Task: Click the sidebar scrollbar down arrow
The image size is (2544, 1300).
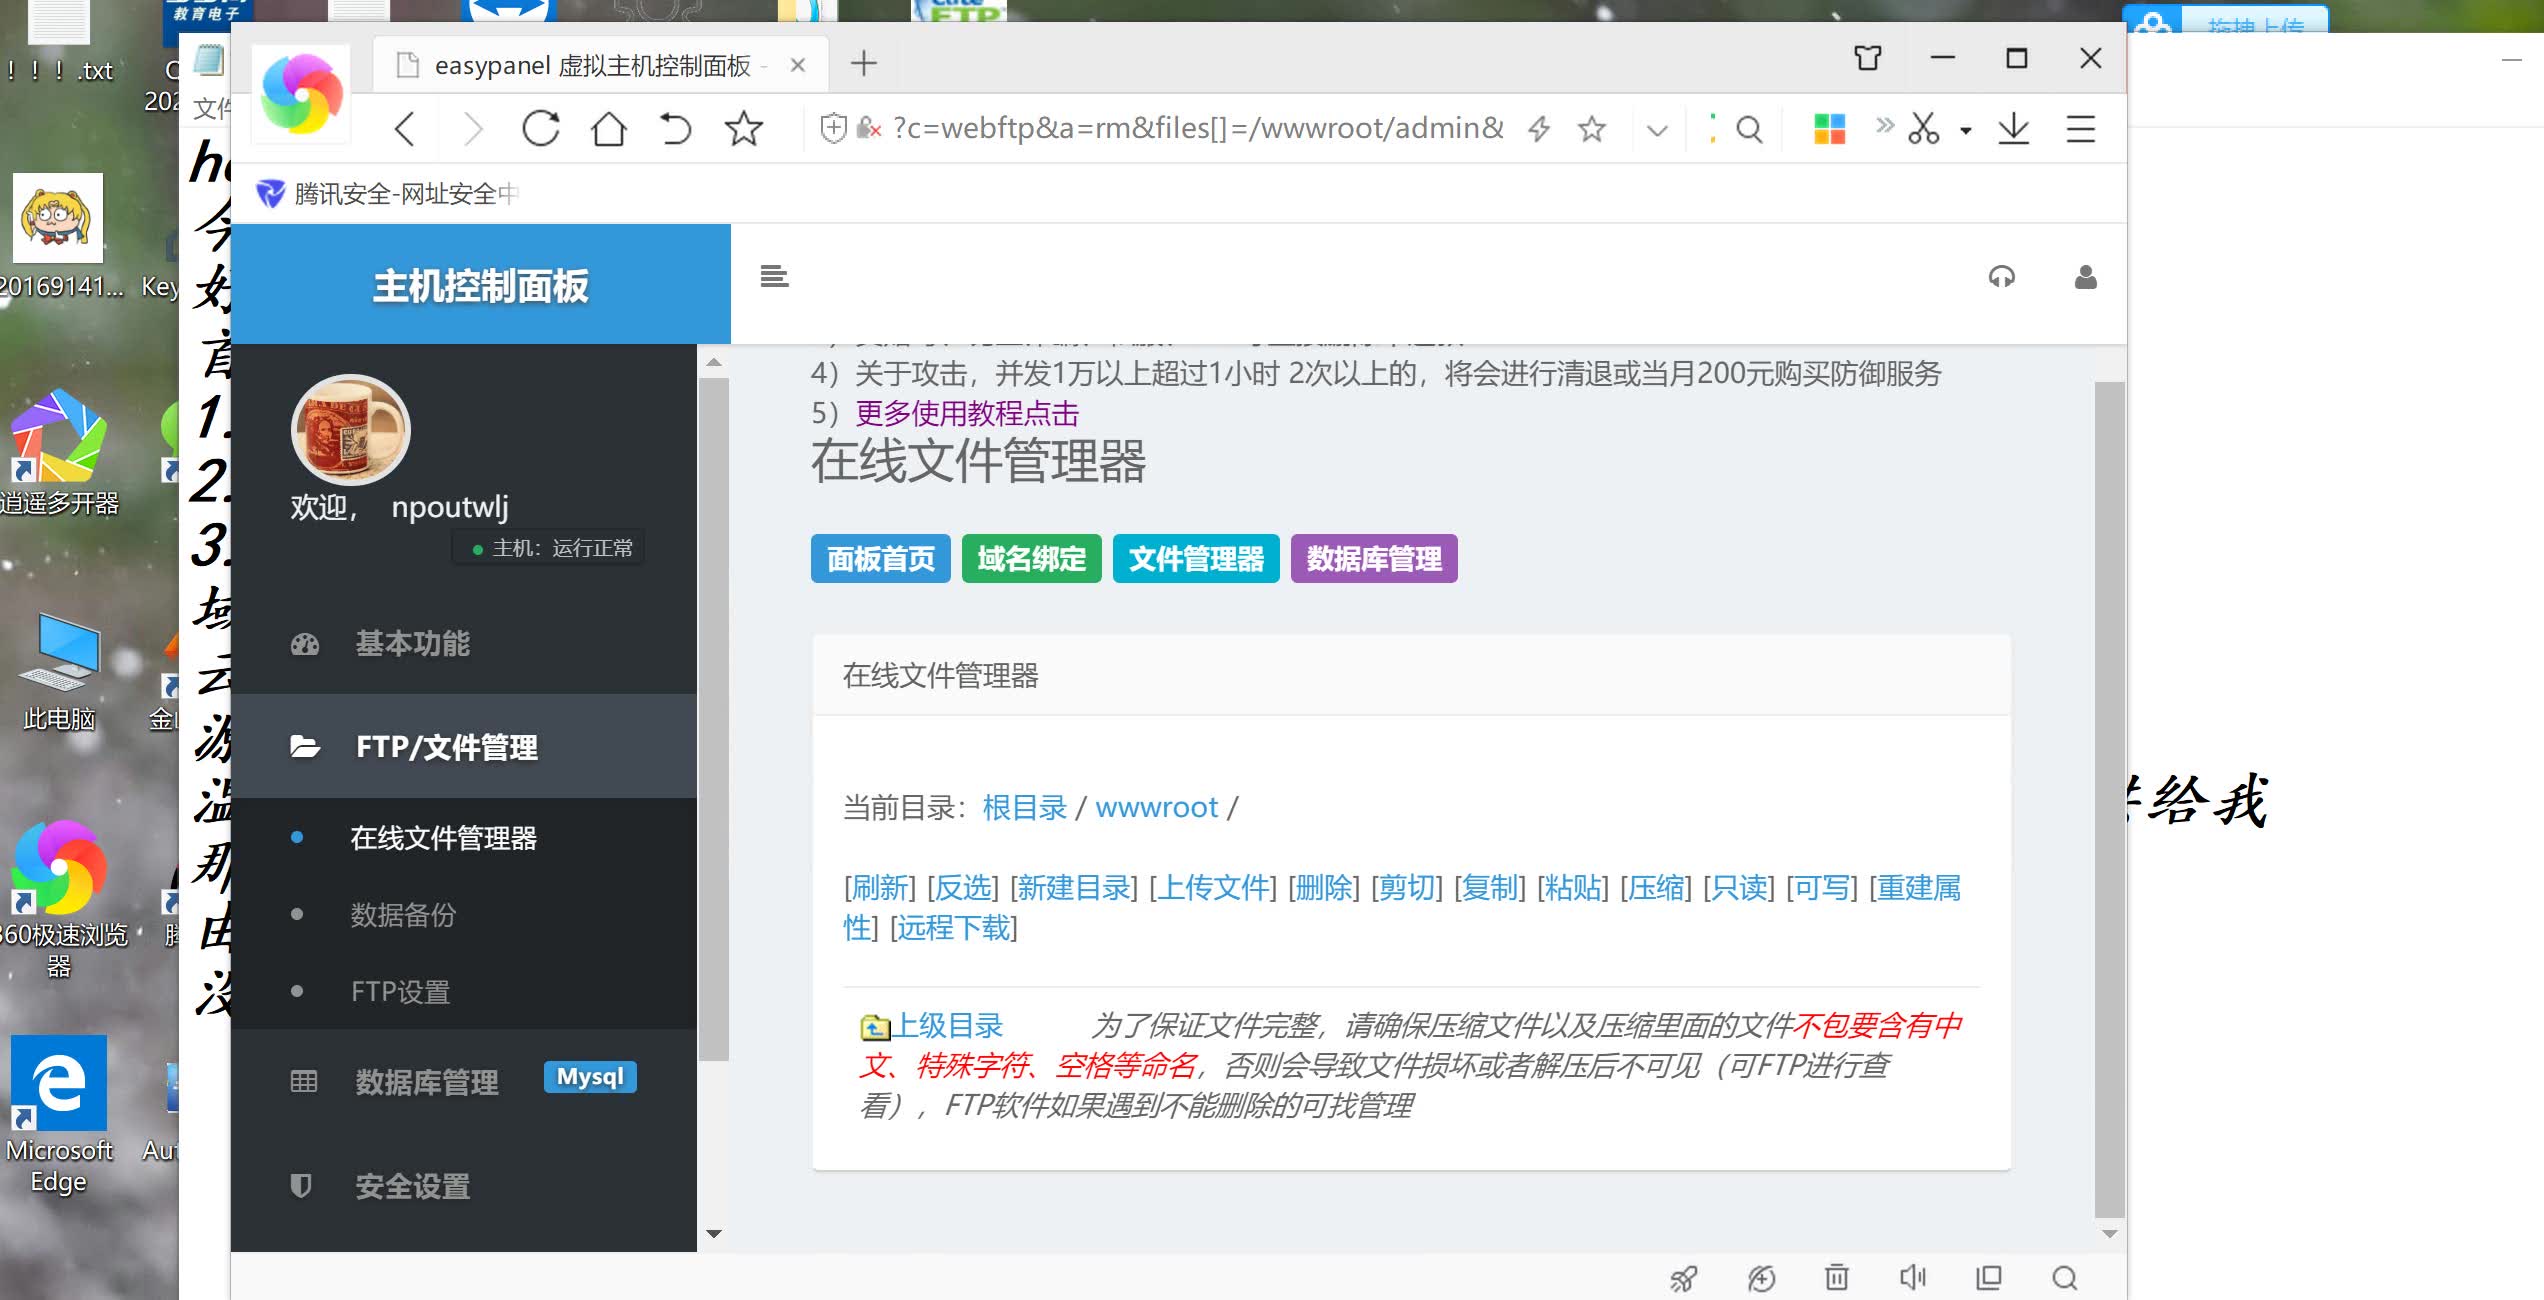Action: 713,1233
